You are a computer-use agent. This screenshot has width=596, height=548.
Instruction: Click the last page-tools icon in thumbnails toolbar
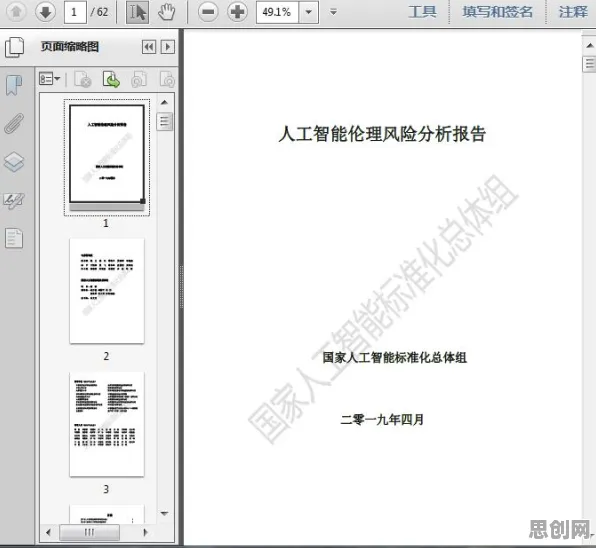coord(167,79)
